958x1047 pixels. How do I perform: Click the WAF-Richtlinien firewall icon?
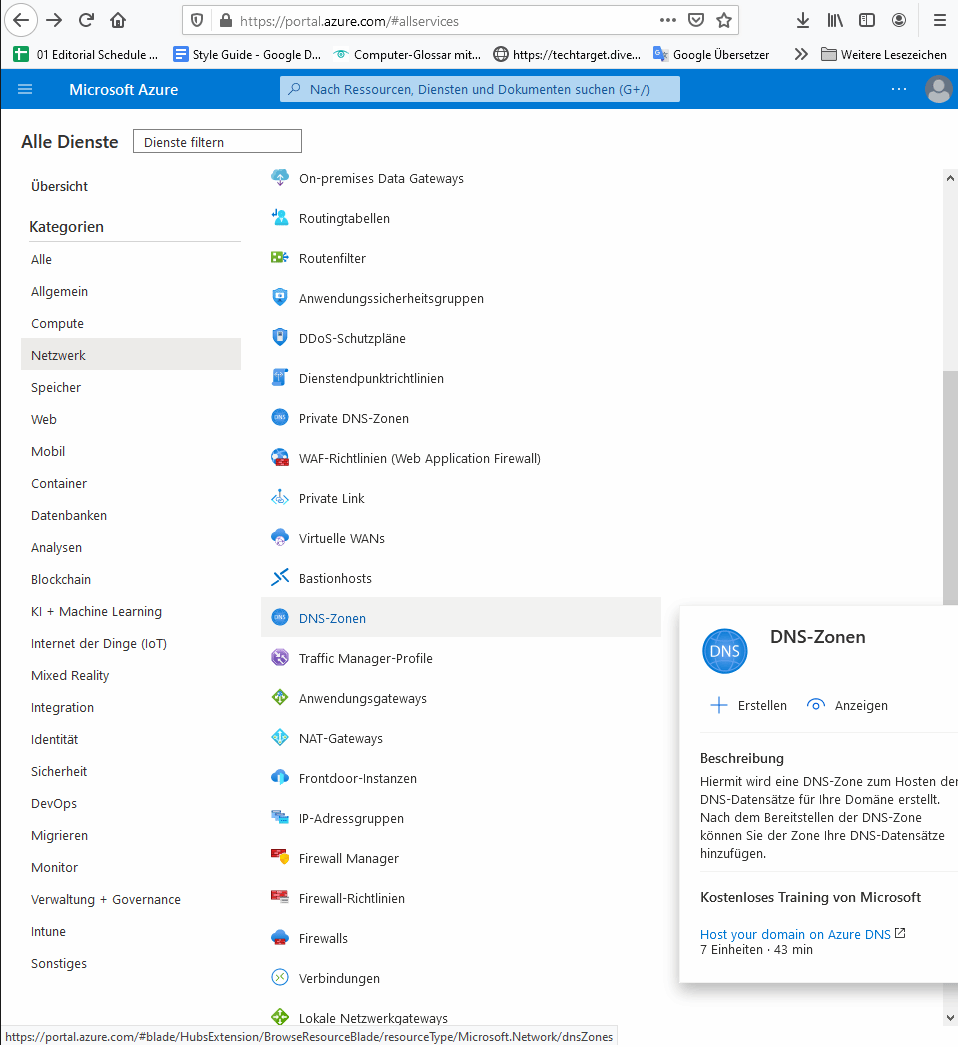280,457
